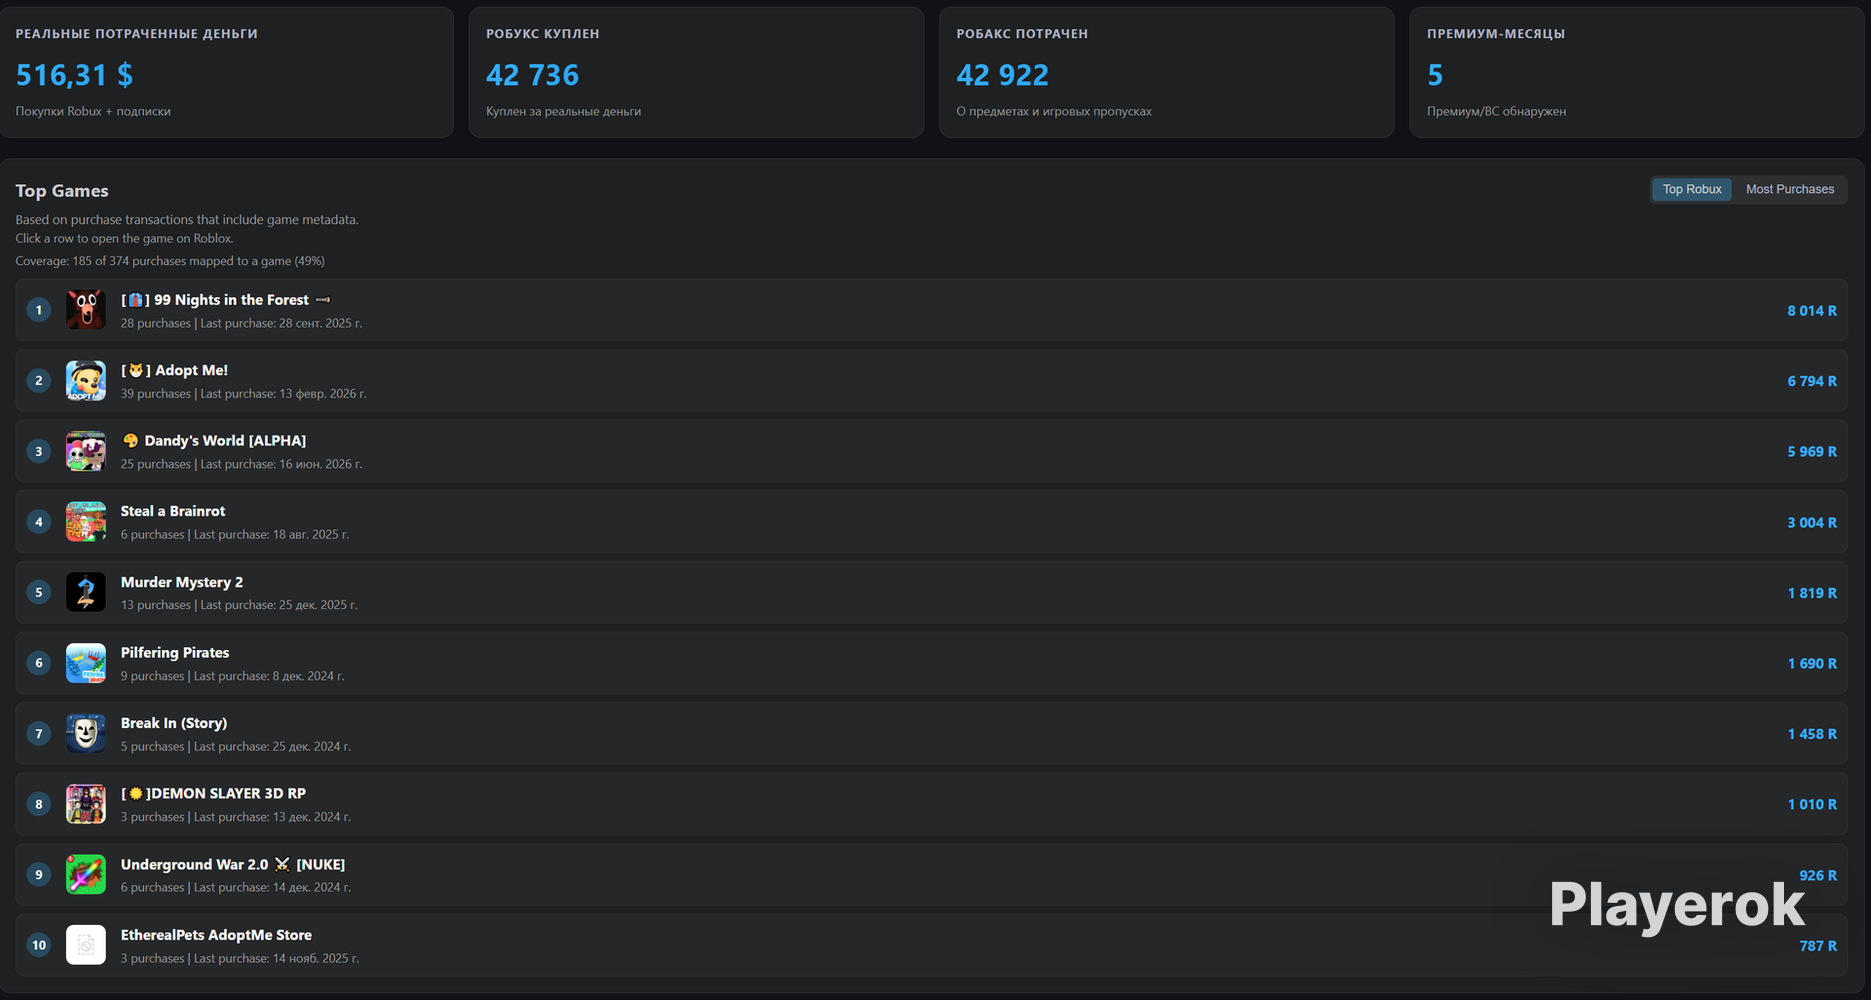Open the DEMON SLAYER 3D RP title

[x=213, y=793]
